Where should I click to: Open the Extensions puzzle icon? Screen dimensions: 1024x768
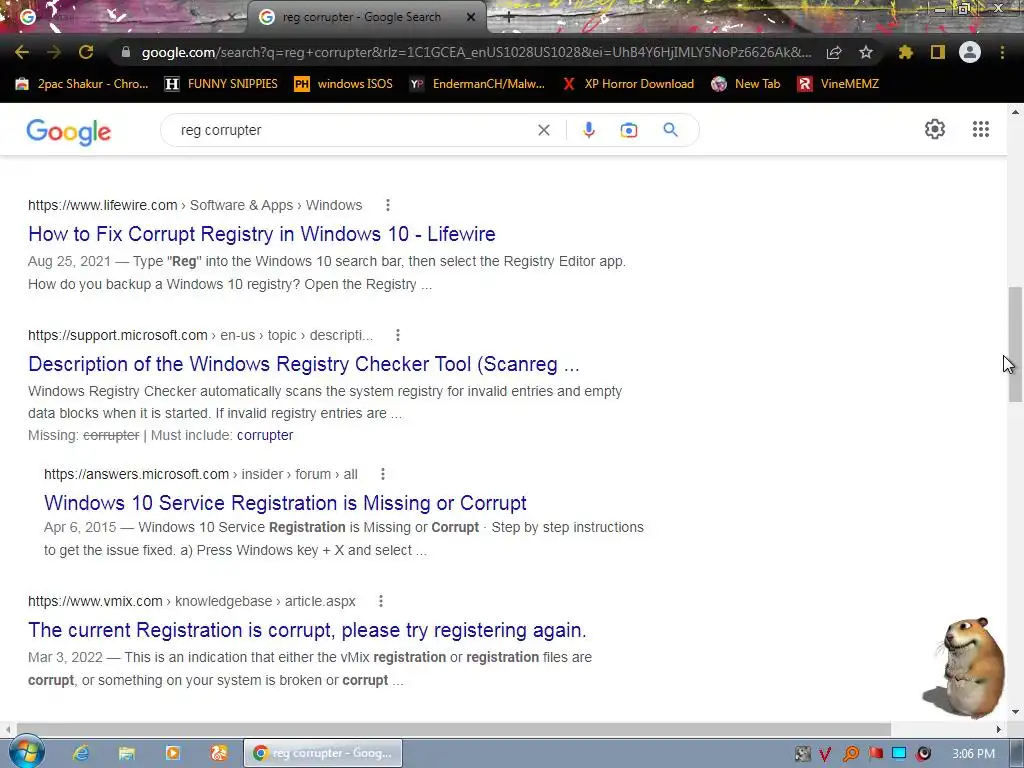click(x=906, y=52)
